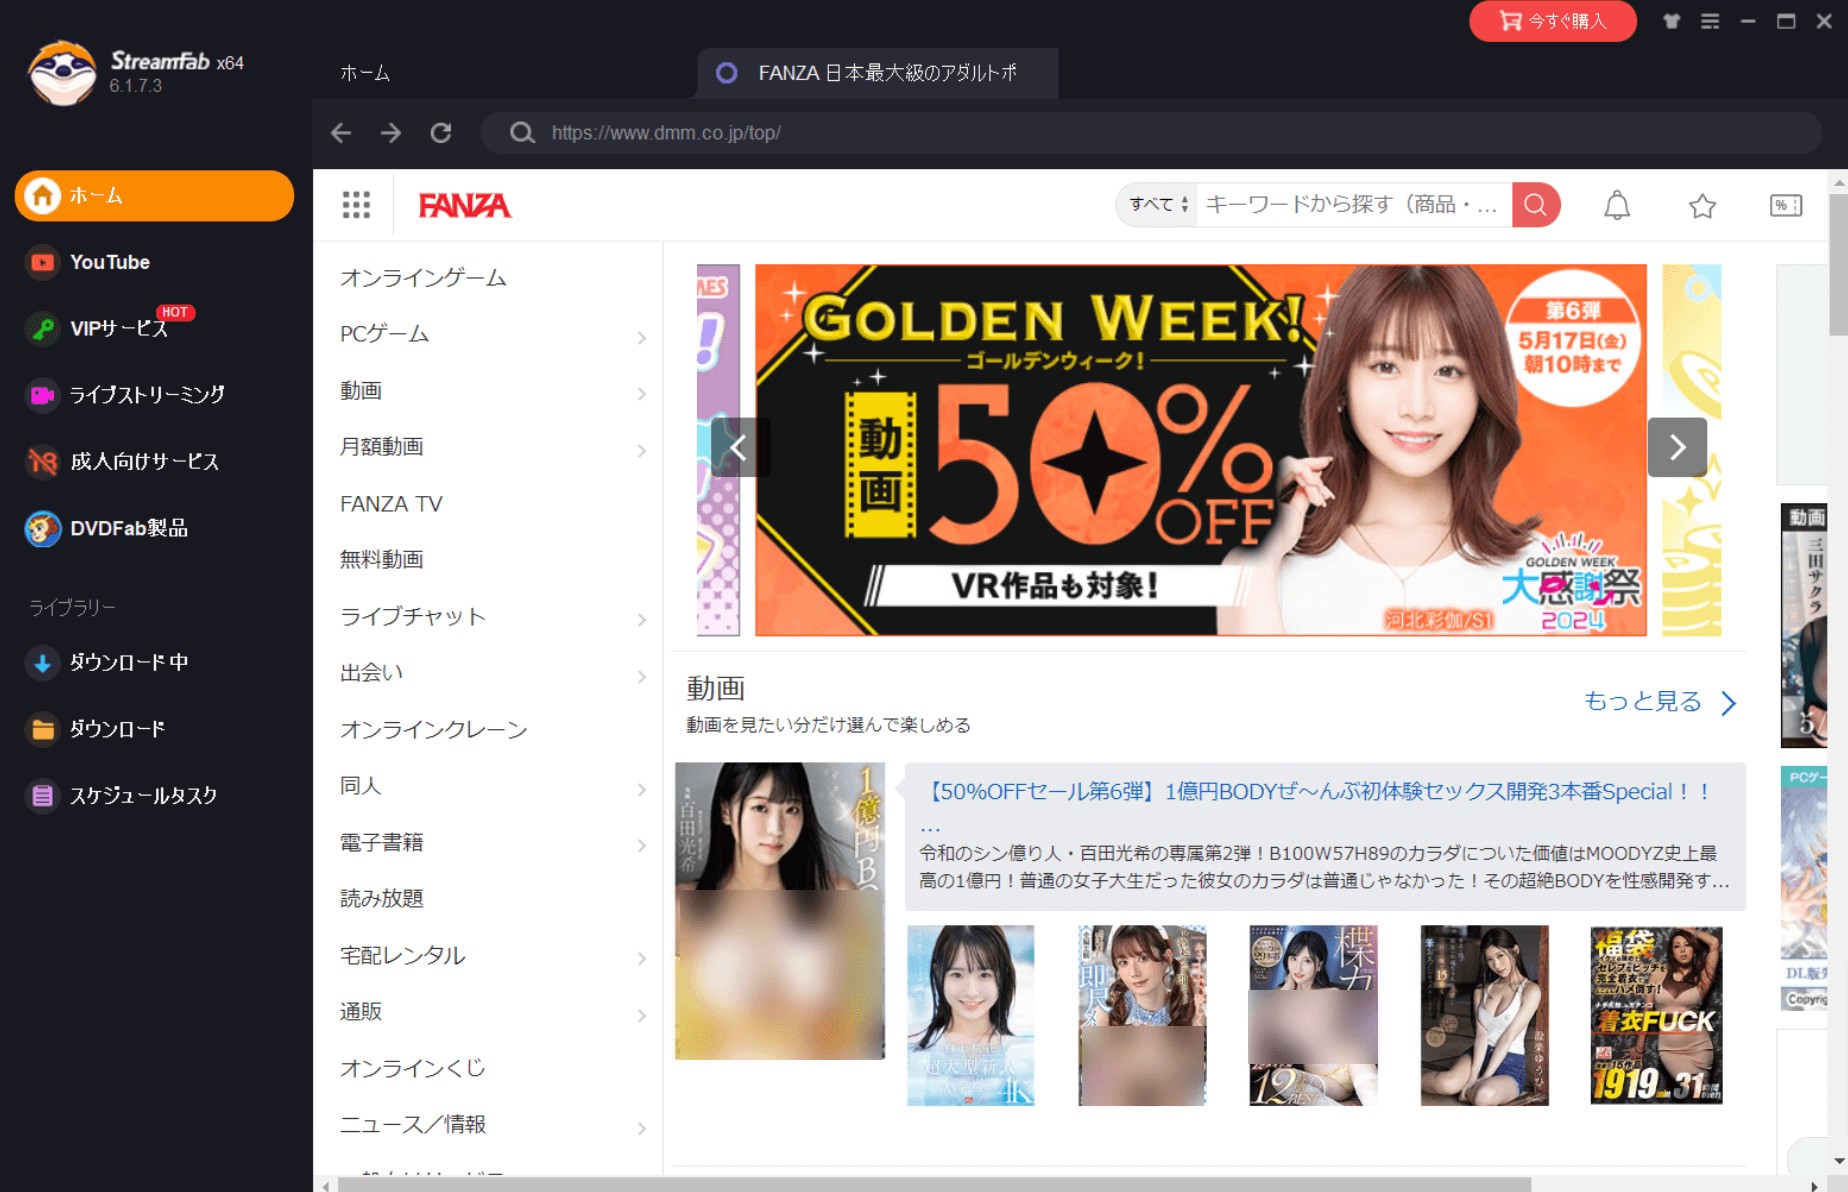Click the 今すぐ購入 buy now button
Image resolution: width=1848 pixels, height=1192 pixels.
(x=1552, y=21)
